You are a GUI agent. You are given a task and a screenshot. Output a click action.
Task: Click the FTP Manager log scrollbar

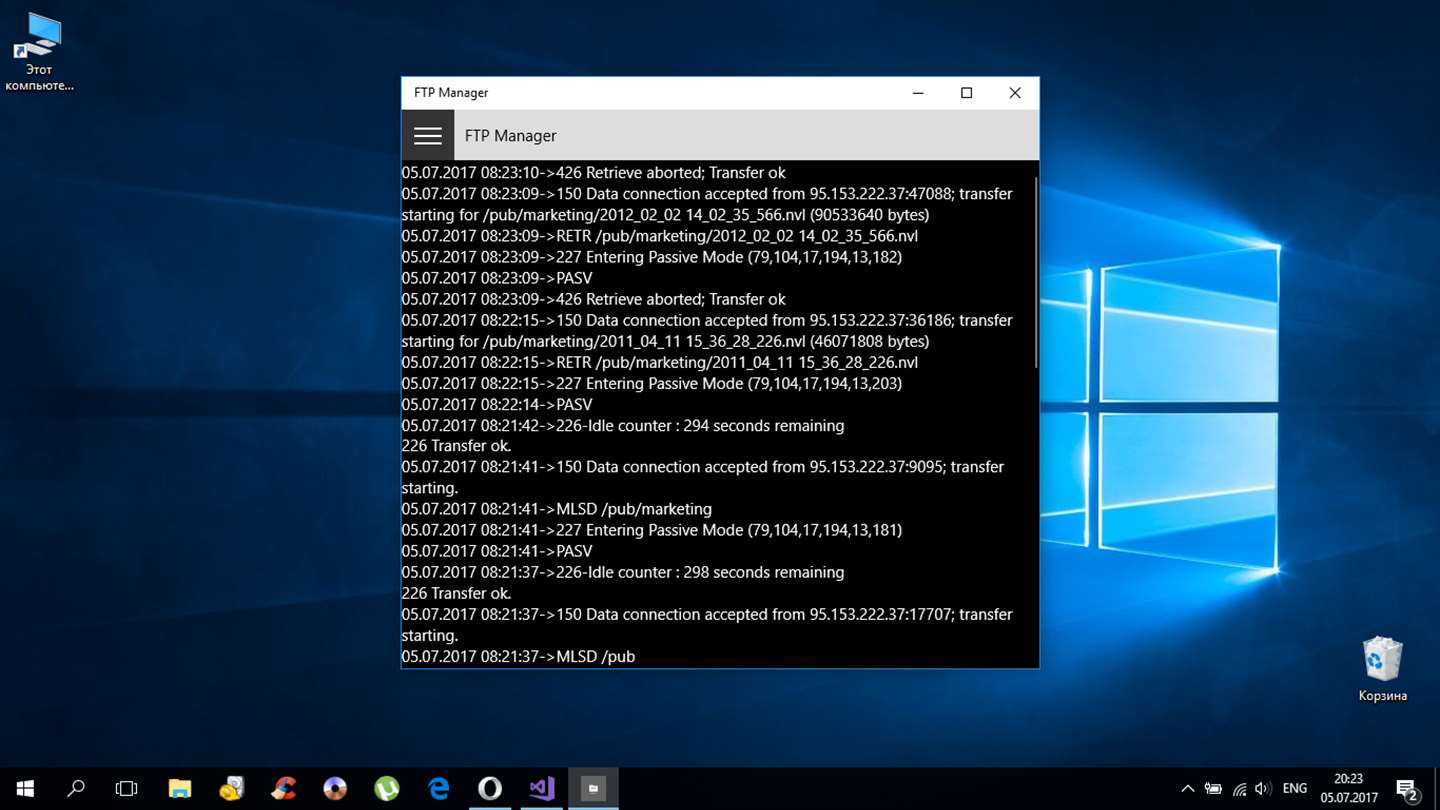pos(1036,272)
